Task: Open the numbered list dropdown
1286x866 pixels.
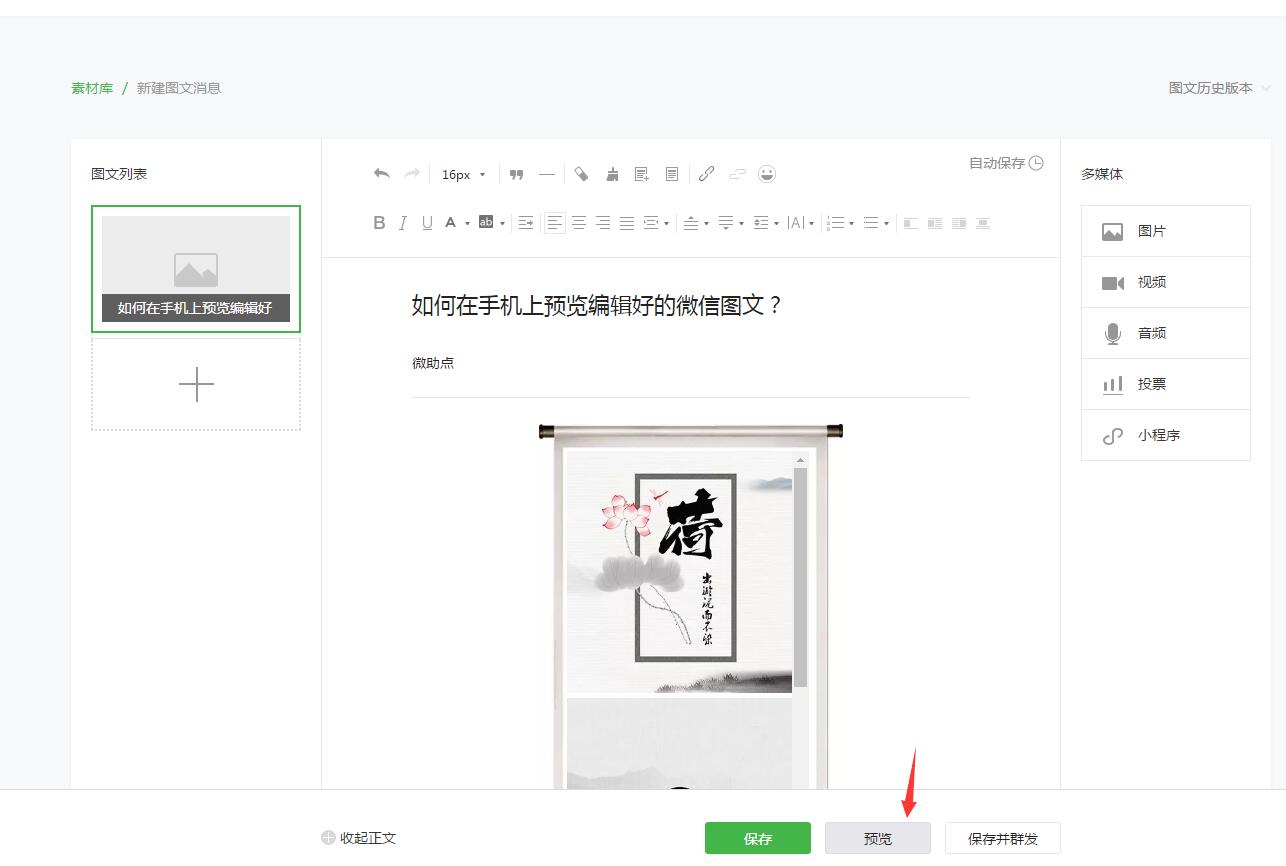Action: (x=841, y=223)
